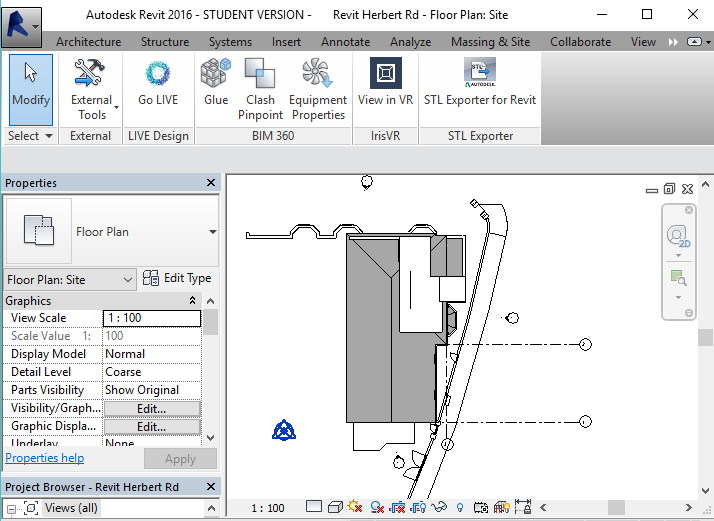
Task: Open the Glue BIM 360 tool
Action: (x=216, y=87)
